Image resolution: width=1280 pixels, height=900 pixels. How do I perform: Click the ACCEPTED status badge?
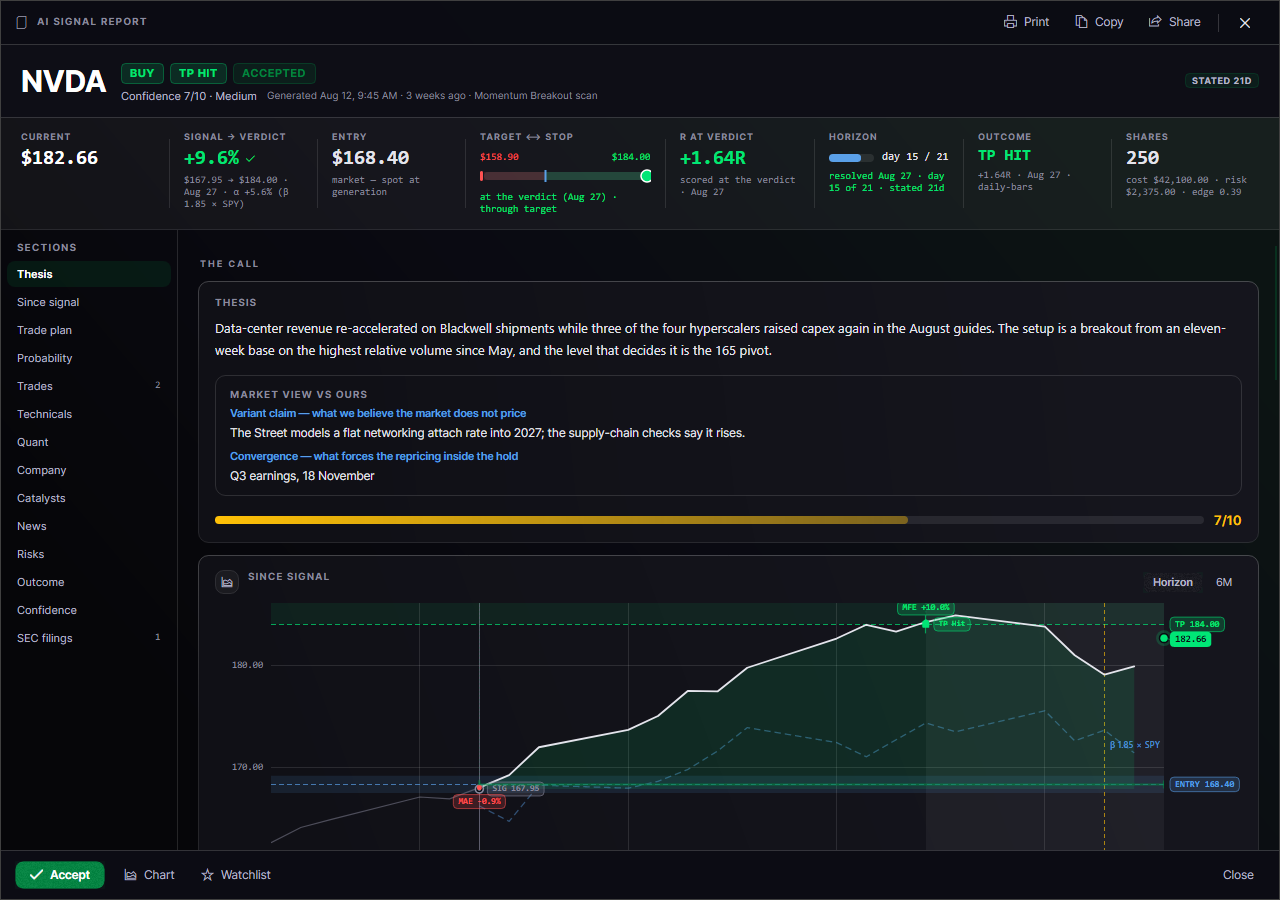[x=274, y=73]
